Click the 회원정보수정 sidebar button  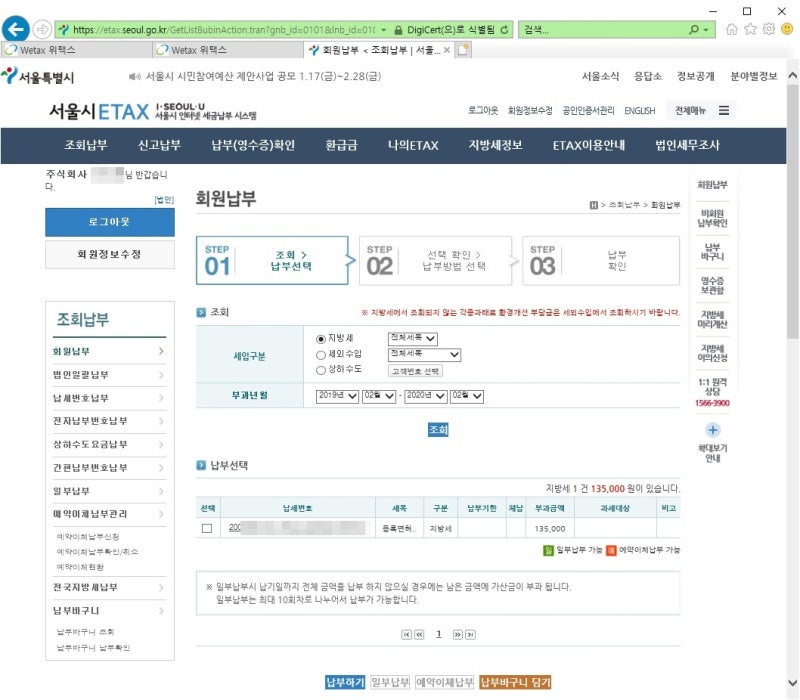pyautogui.click(x=110, y=255)
